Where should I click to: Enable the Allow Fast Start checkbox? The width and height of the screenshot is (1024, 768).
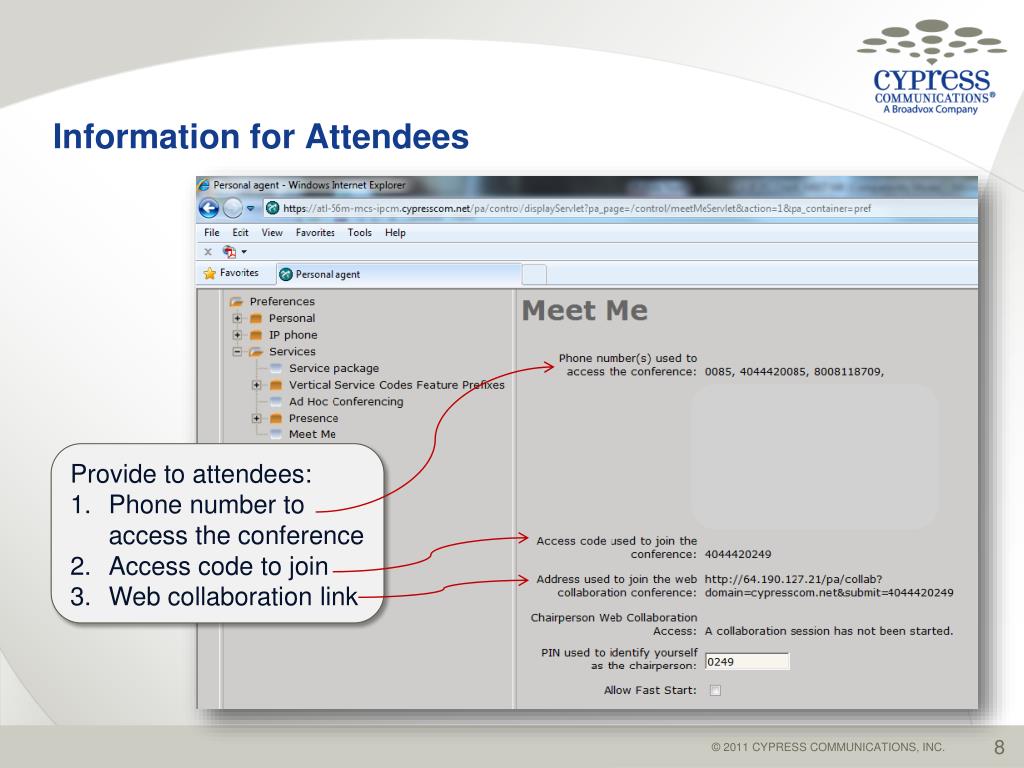716,690
